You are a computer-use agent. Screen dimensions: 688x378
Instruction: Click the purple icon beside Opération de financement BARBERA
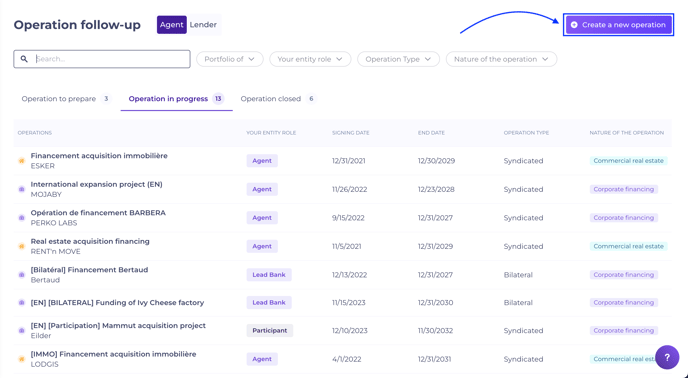(22, 218)
